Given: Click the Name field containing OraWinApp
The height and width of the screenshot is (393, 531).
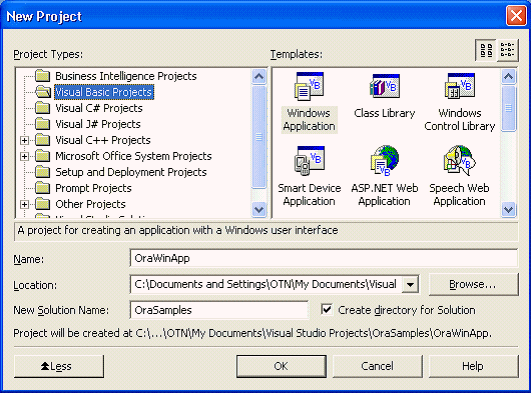Looking at the screenshot, I should tap(324, 258).
